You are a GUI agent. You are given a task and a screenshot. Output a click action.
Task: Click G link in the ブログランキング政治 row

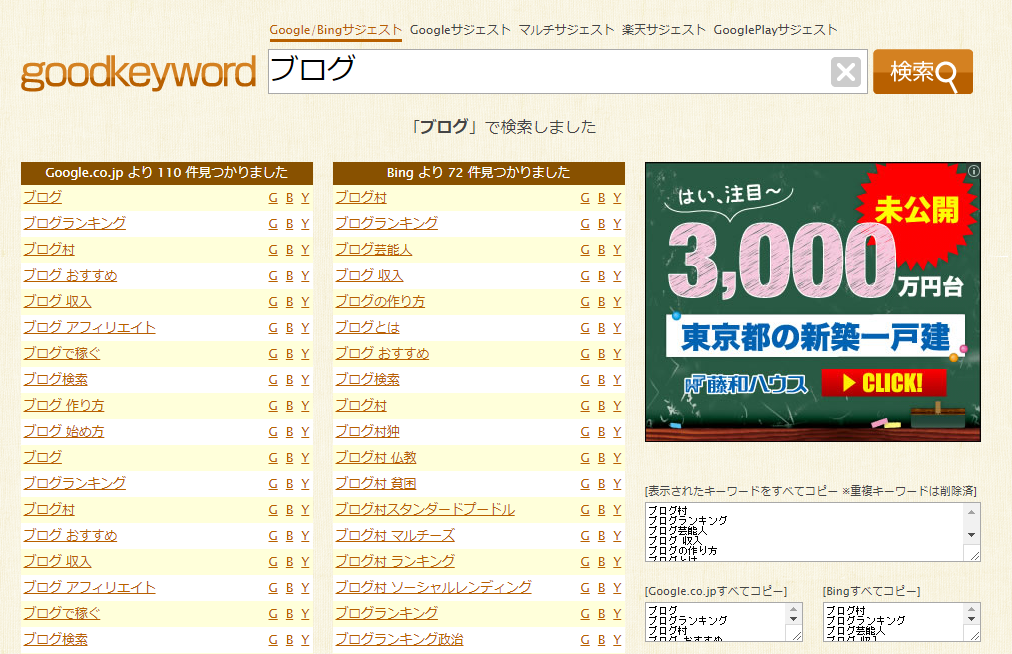tap(585, 640)
